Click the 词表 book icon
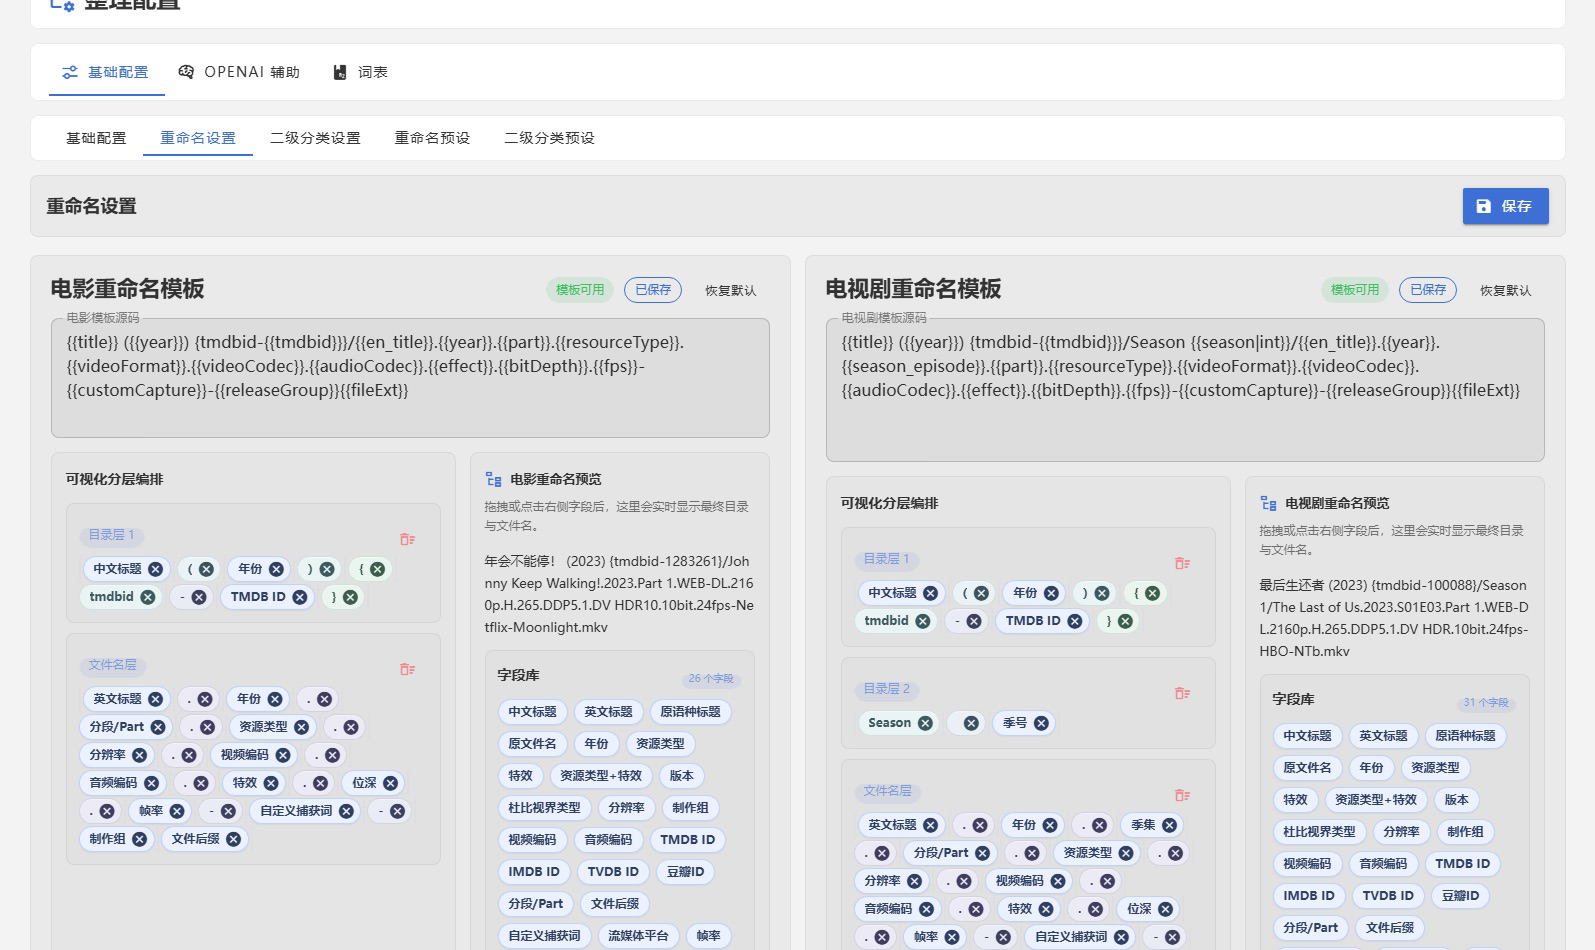This screenshot has width=1595, height=950. coord(340,72)
